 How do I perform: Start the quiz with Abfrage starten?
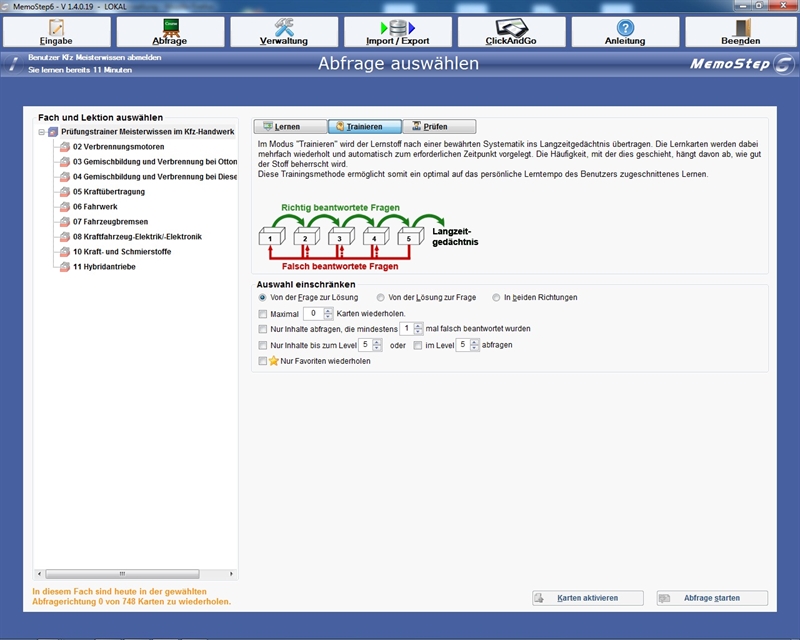[712, 598]
